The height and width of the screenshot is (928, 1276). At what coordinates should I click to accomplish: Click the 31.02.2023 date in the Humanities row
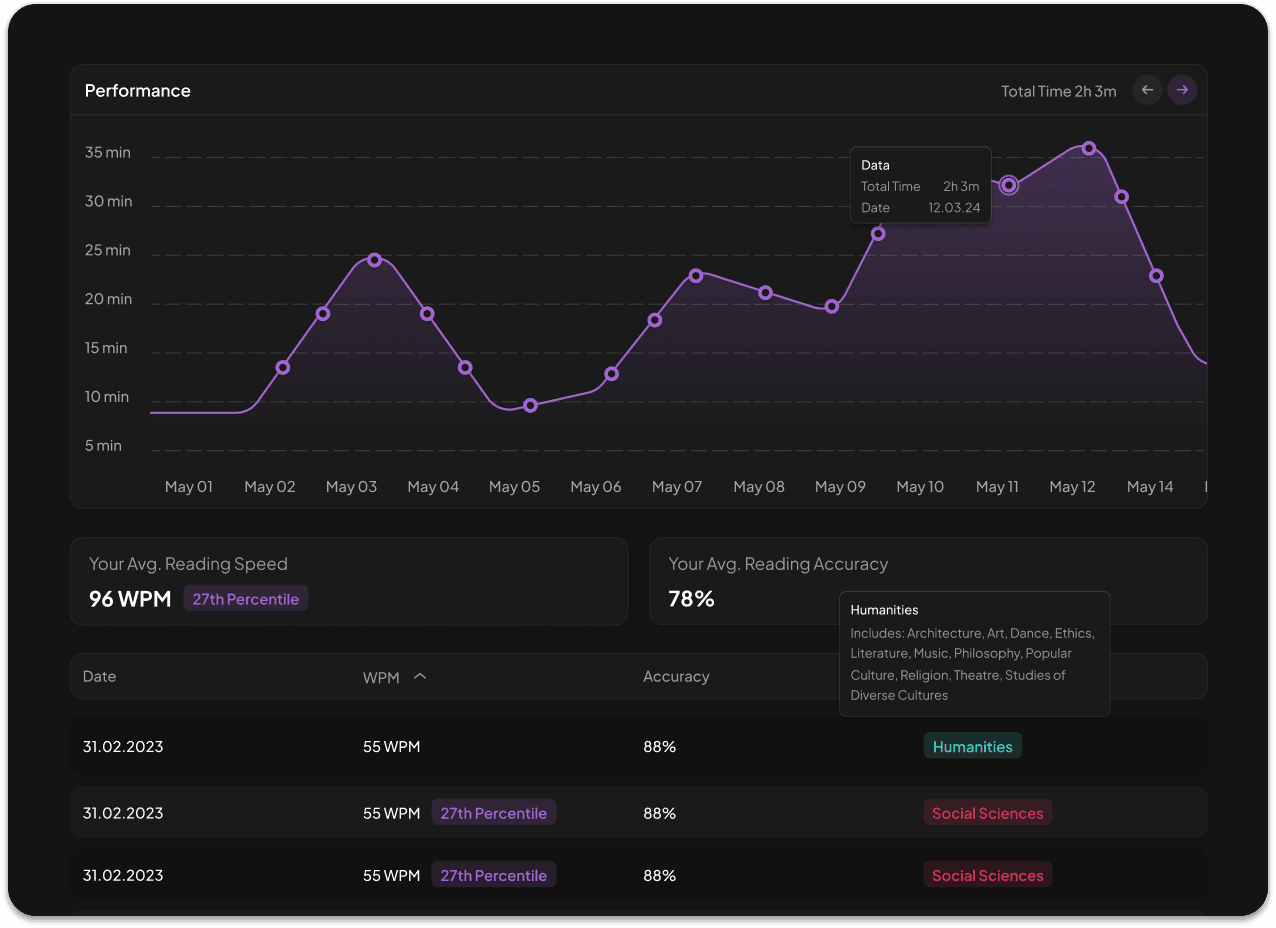pos(123,747)
